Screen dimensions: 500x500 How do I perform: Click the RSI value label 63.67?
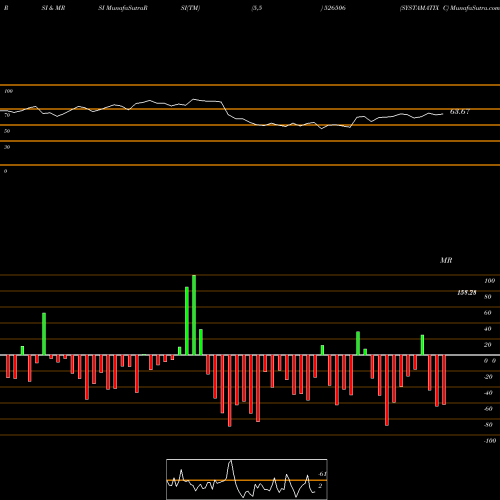coord(460,112)
